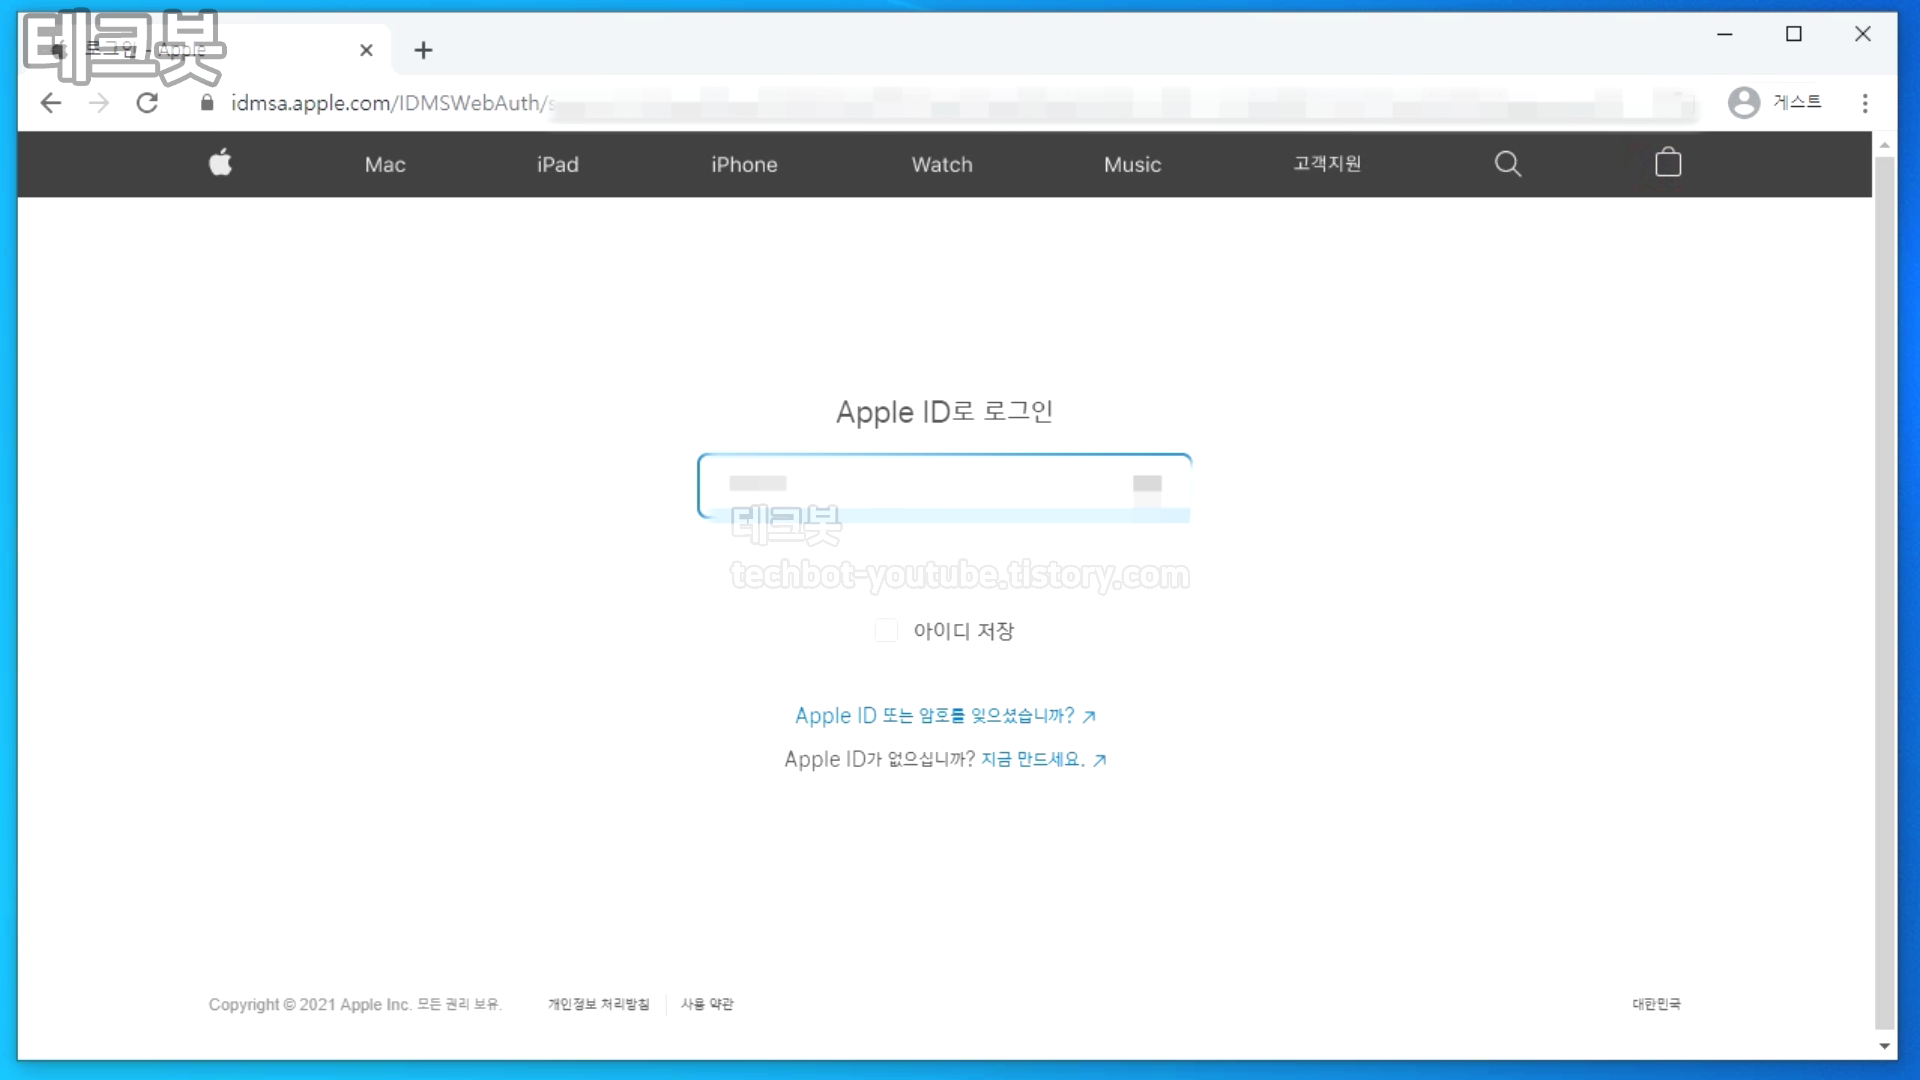Click the 대한민국 region link
The height and width of the screenshot is (1080, 1920).
click(x=1656, y=1004)
